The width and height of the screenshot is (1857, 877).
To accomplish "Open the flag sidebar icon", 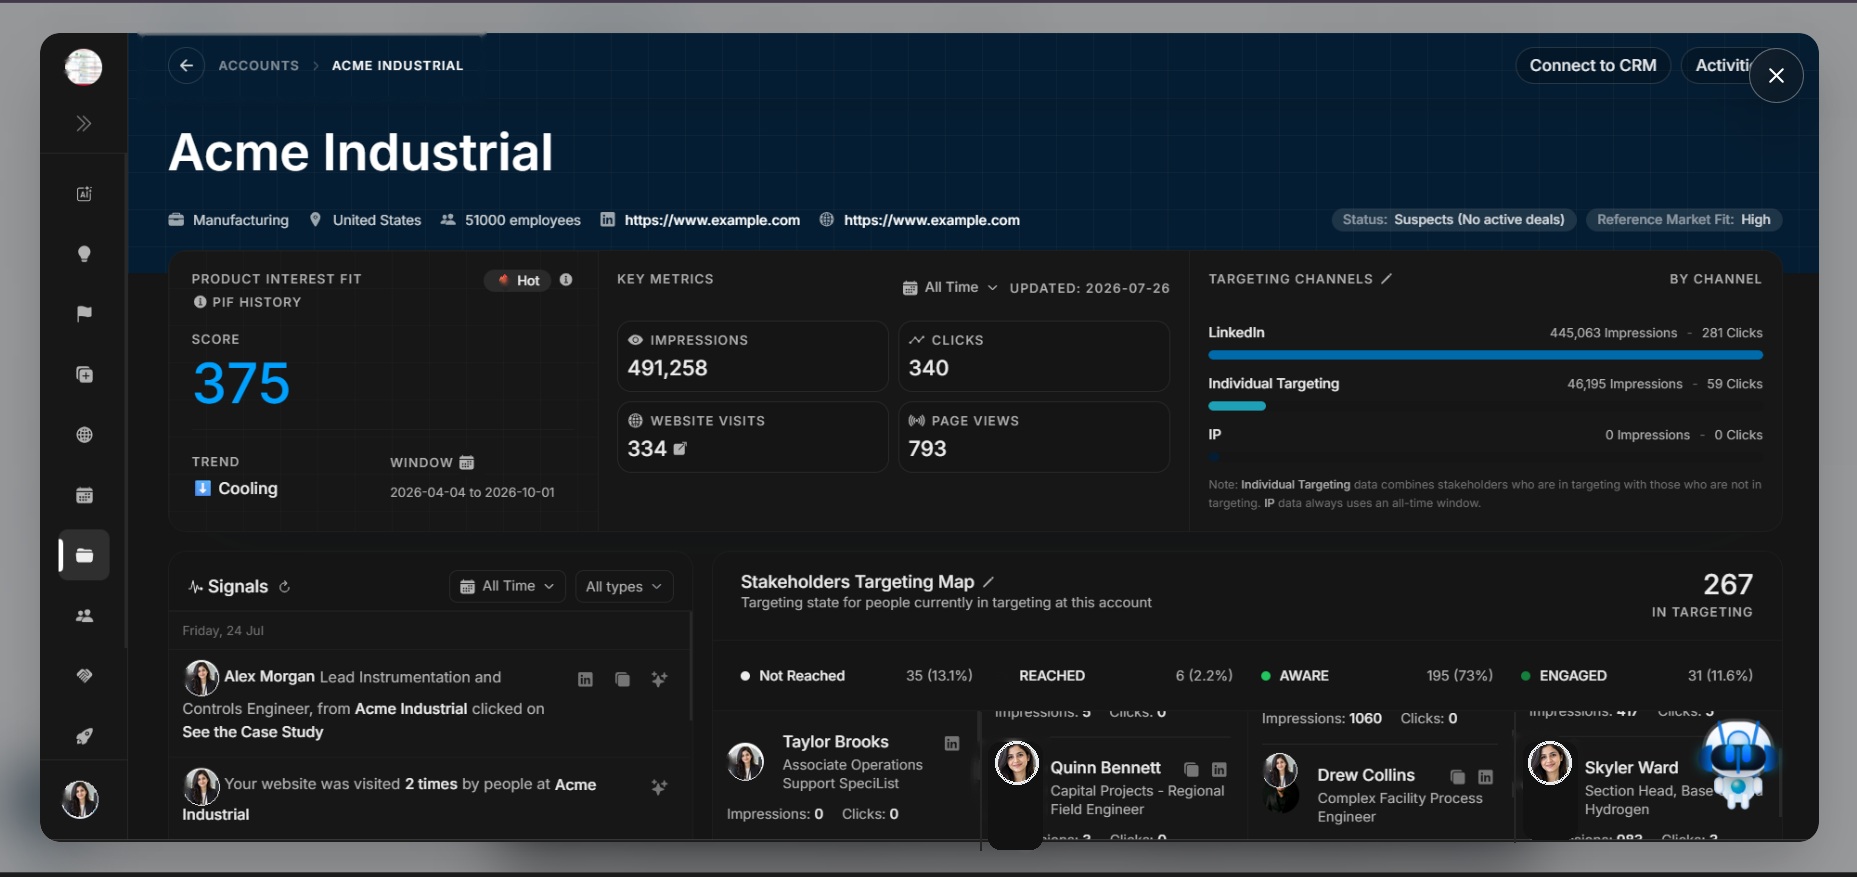I will tap(84, 314).
